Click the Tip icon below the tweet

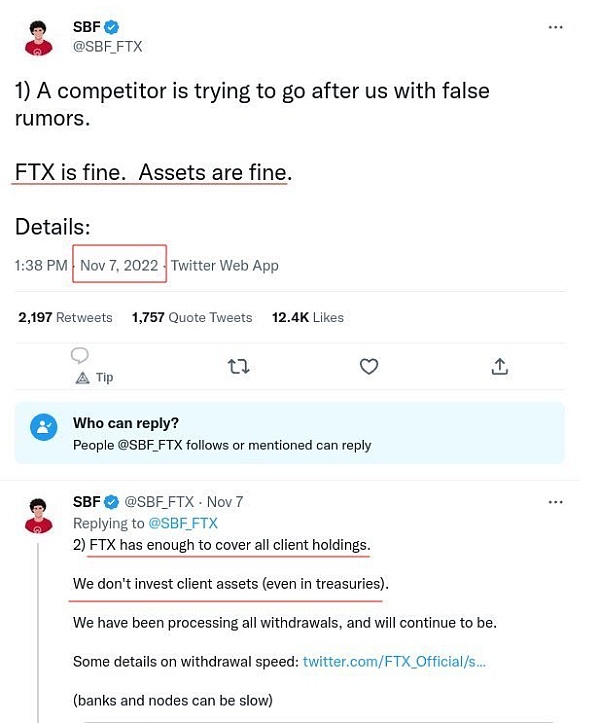pyautogui.click(x=83, y=378)
